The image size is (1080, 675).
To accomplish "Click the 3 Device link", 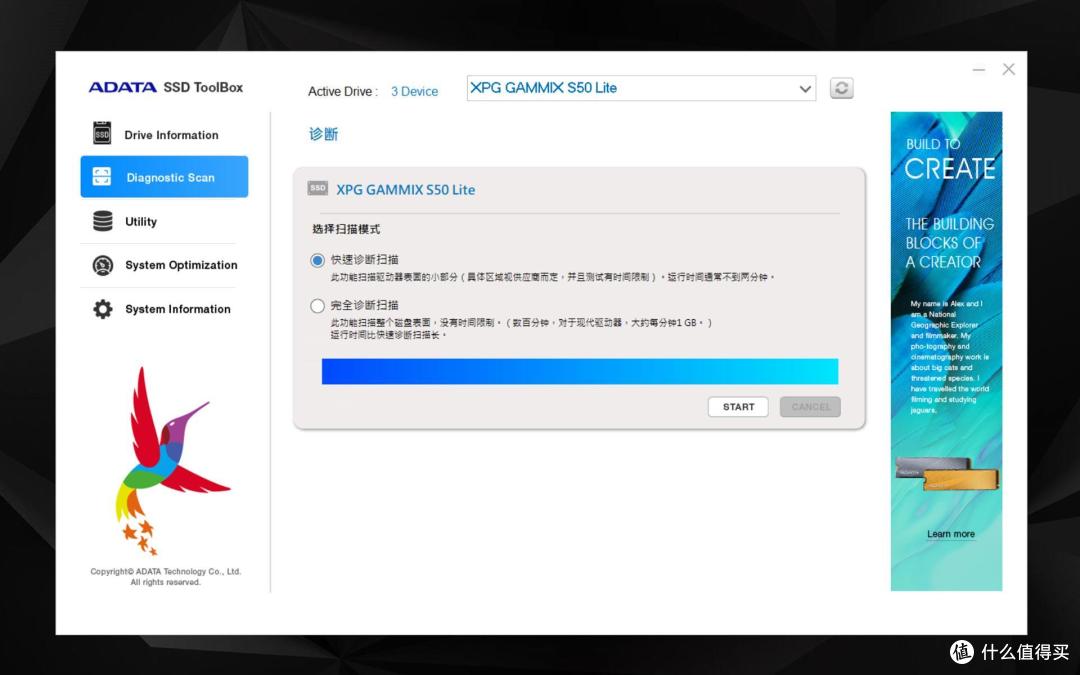I will tap(415, 91).
